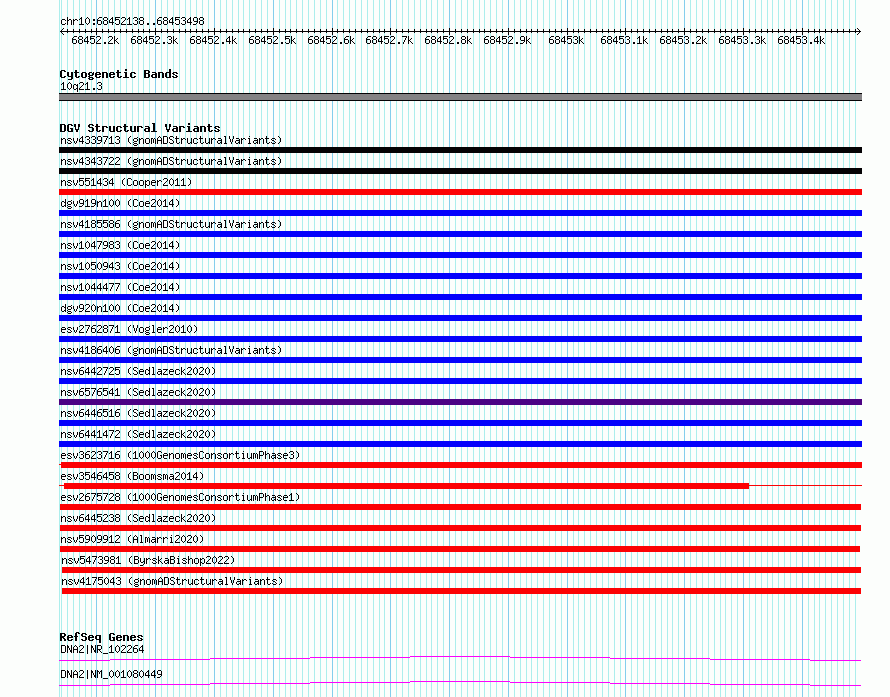The width and height of the screenshot is (890, 697).
Task: Click the 68453.2k ruler tick label
Action: click(683, 40)
